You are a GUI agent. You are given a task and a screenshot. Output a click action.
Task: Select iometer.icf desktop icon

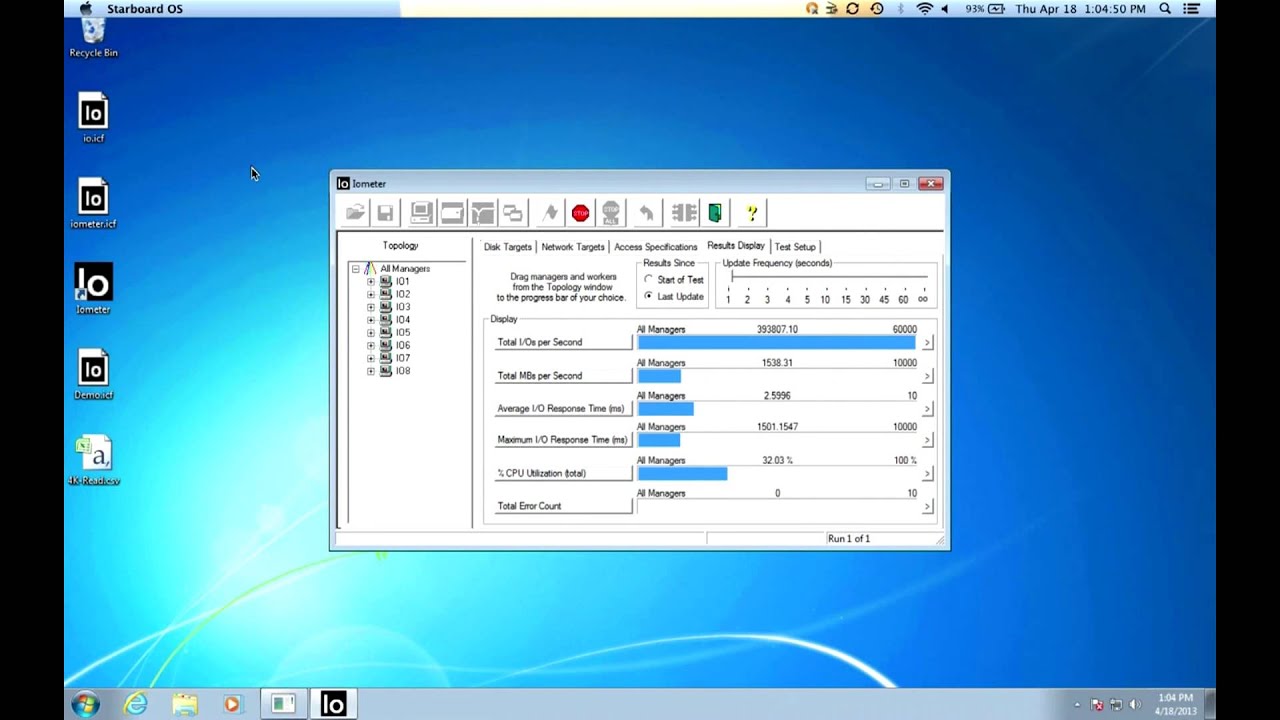[93, 204]
